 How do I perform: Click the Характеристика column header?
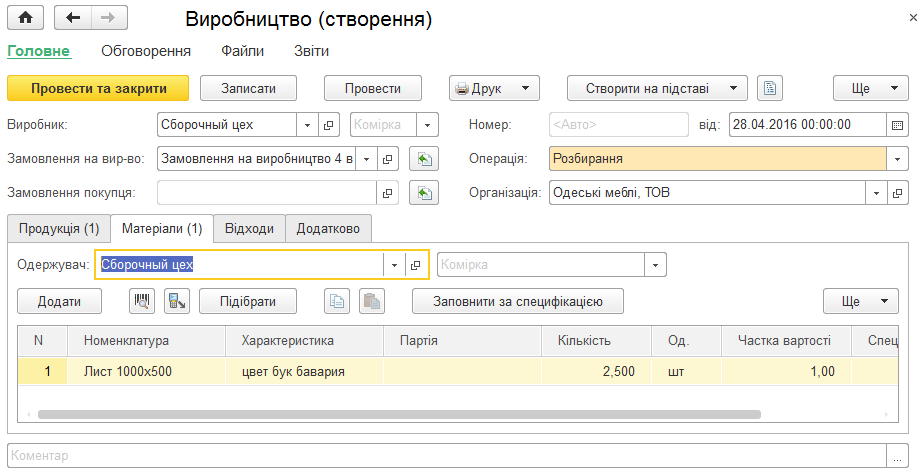pyautogui.click(x=305, y=341)
